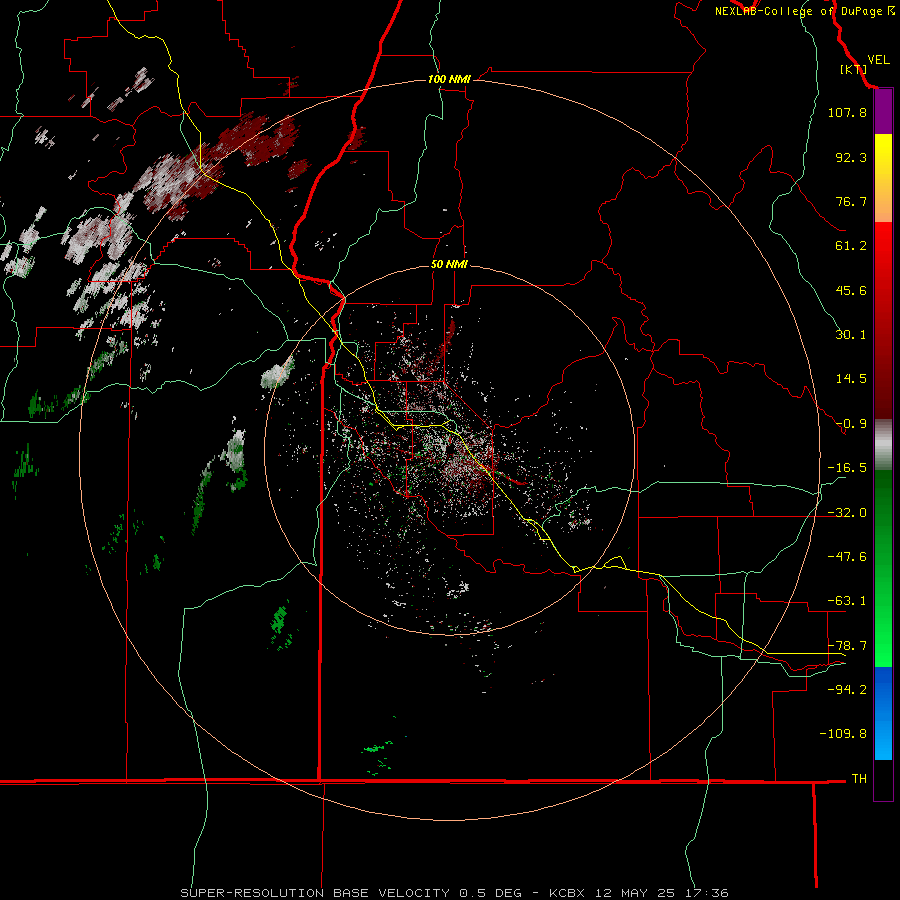
Task: Click the -78.7 velocity scale value
Action: (x=847, y=646)
